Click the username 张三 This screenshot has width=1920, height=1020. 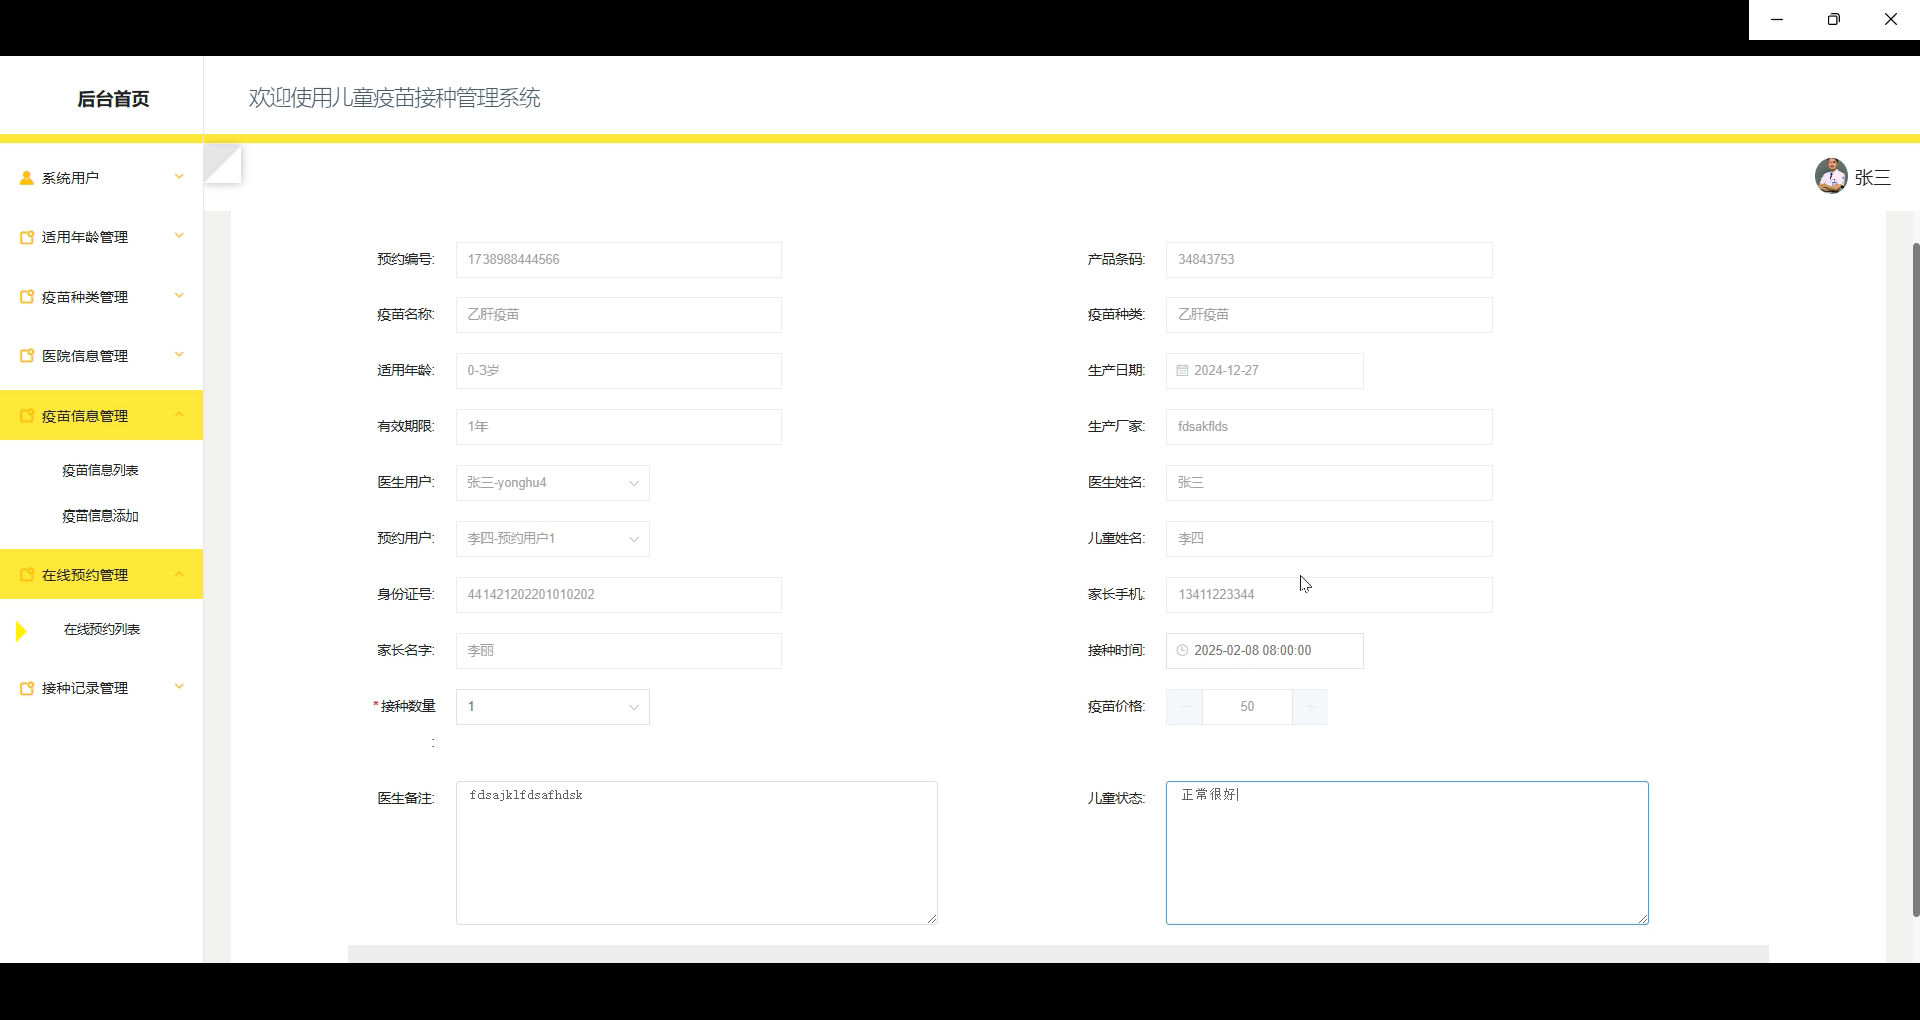[x=1873, y=177]
